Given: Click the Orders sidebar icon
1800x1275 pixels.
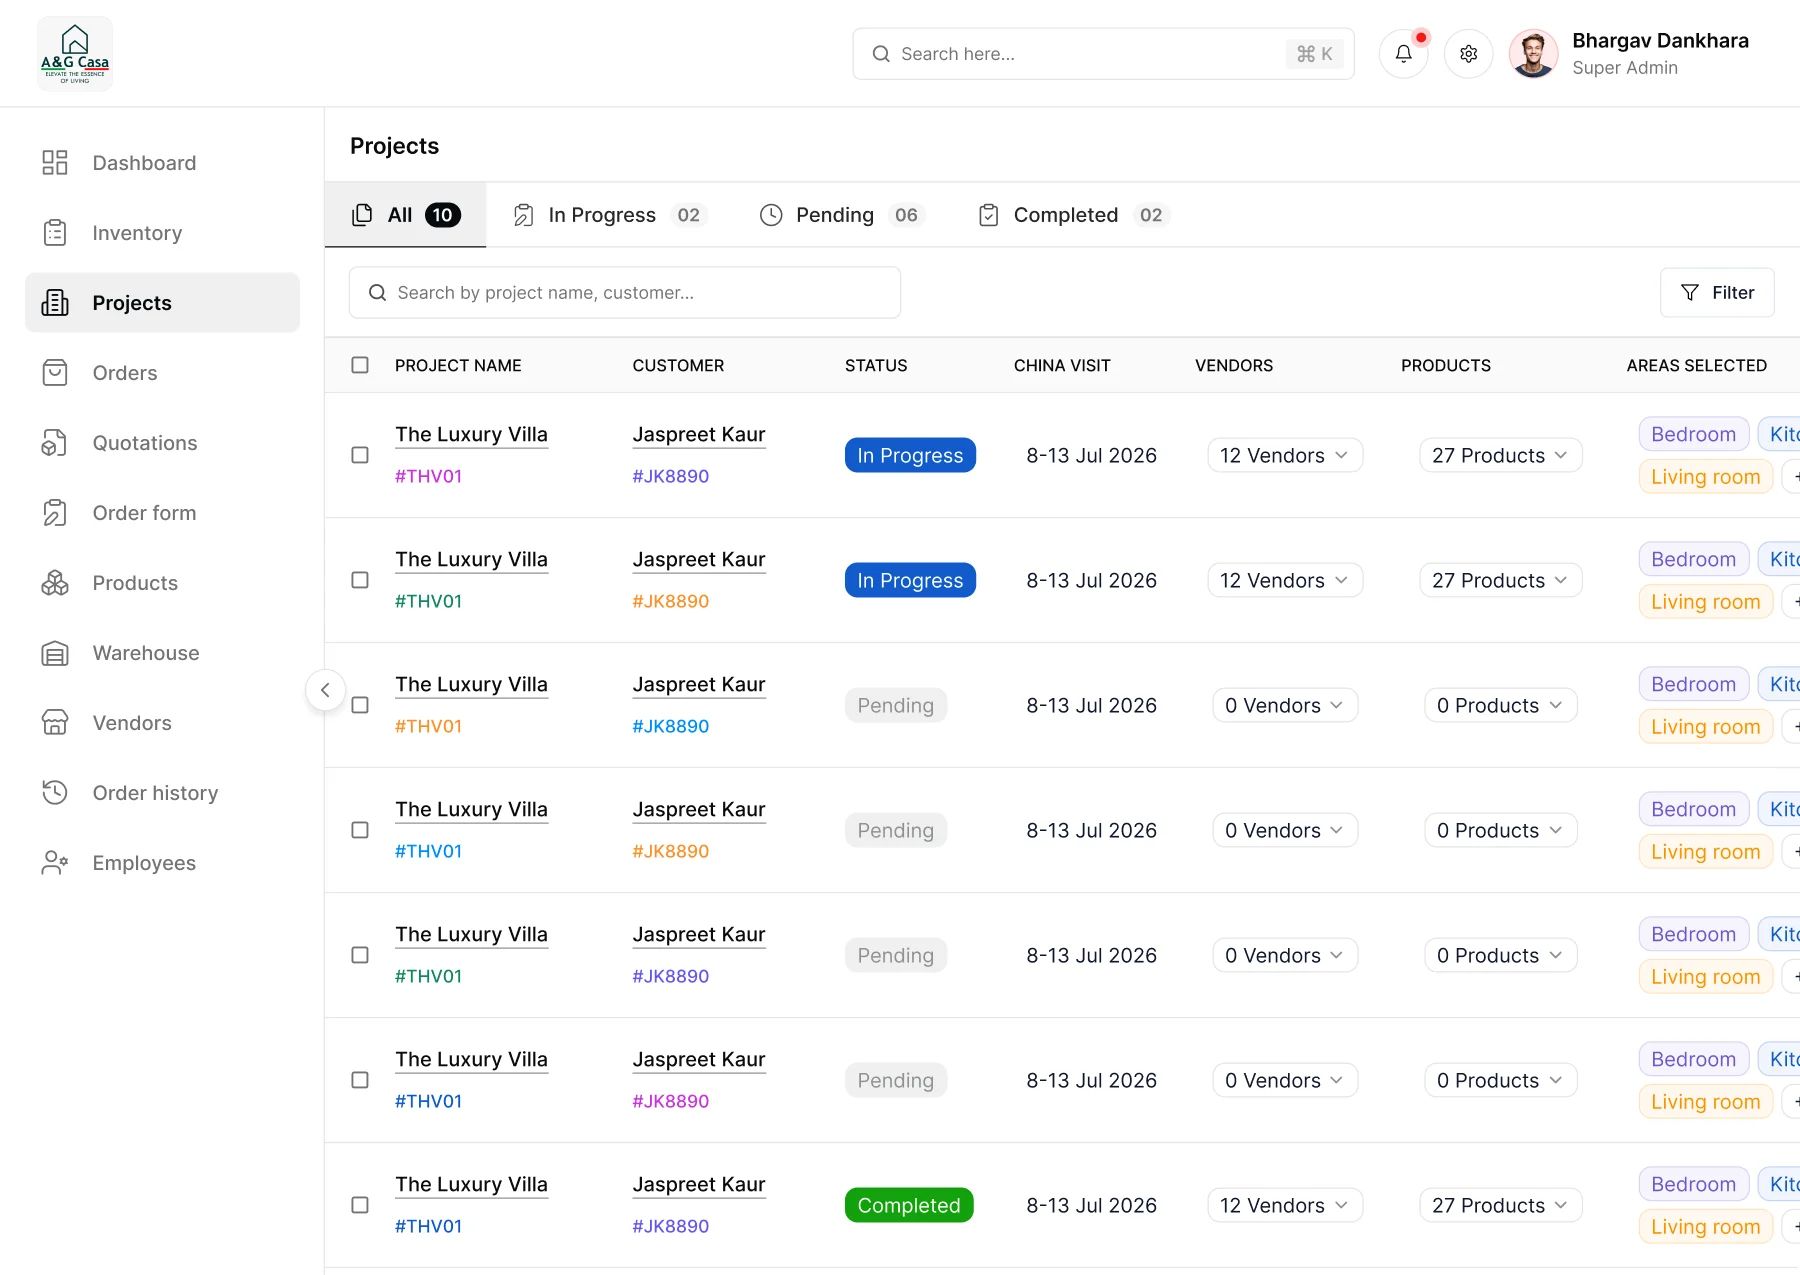Looking at the screenshot, I should 55,373.
